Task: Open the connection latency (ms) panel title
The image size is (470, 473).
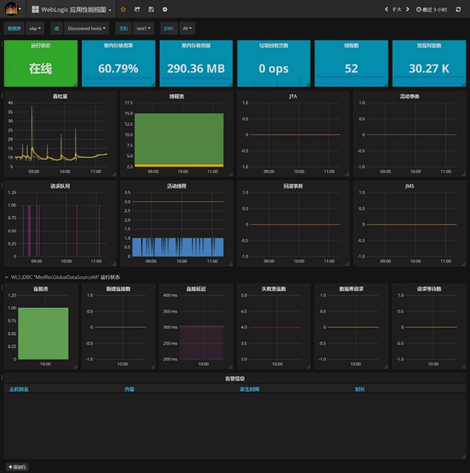Action: (x=196, y=289)
